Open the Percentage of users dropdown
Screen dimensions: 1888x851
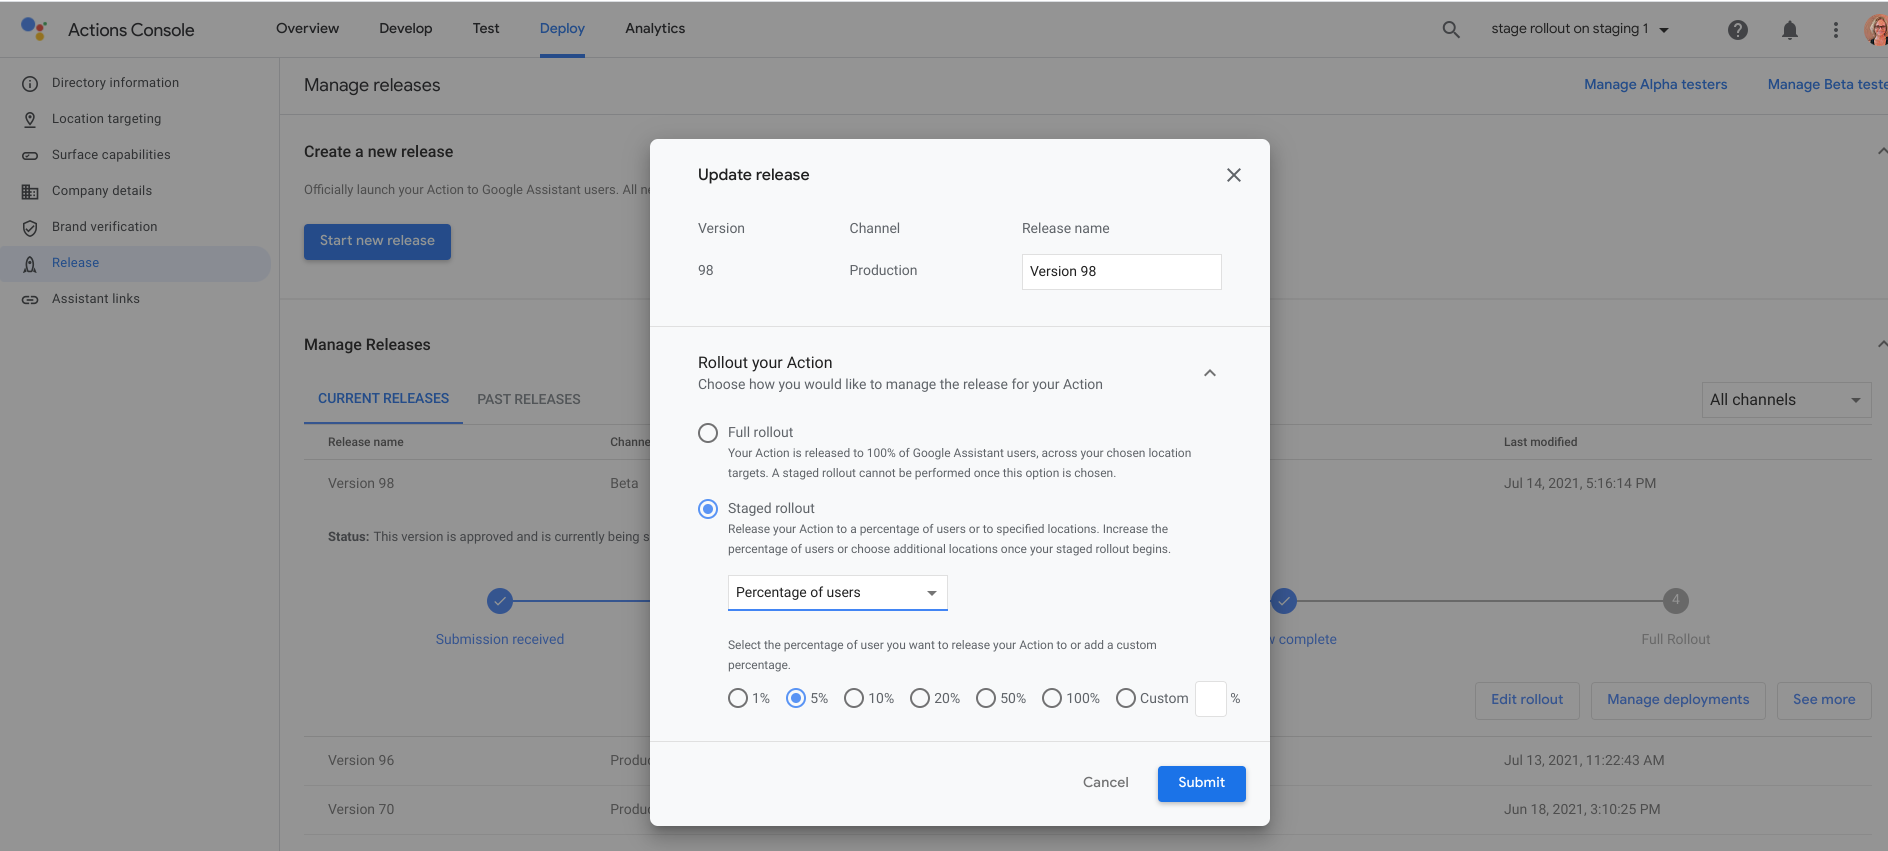click(x=837, y=593)
